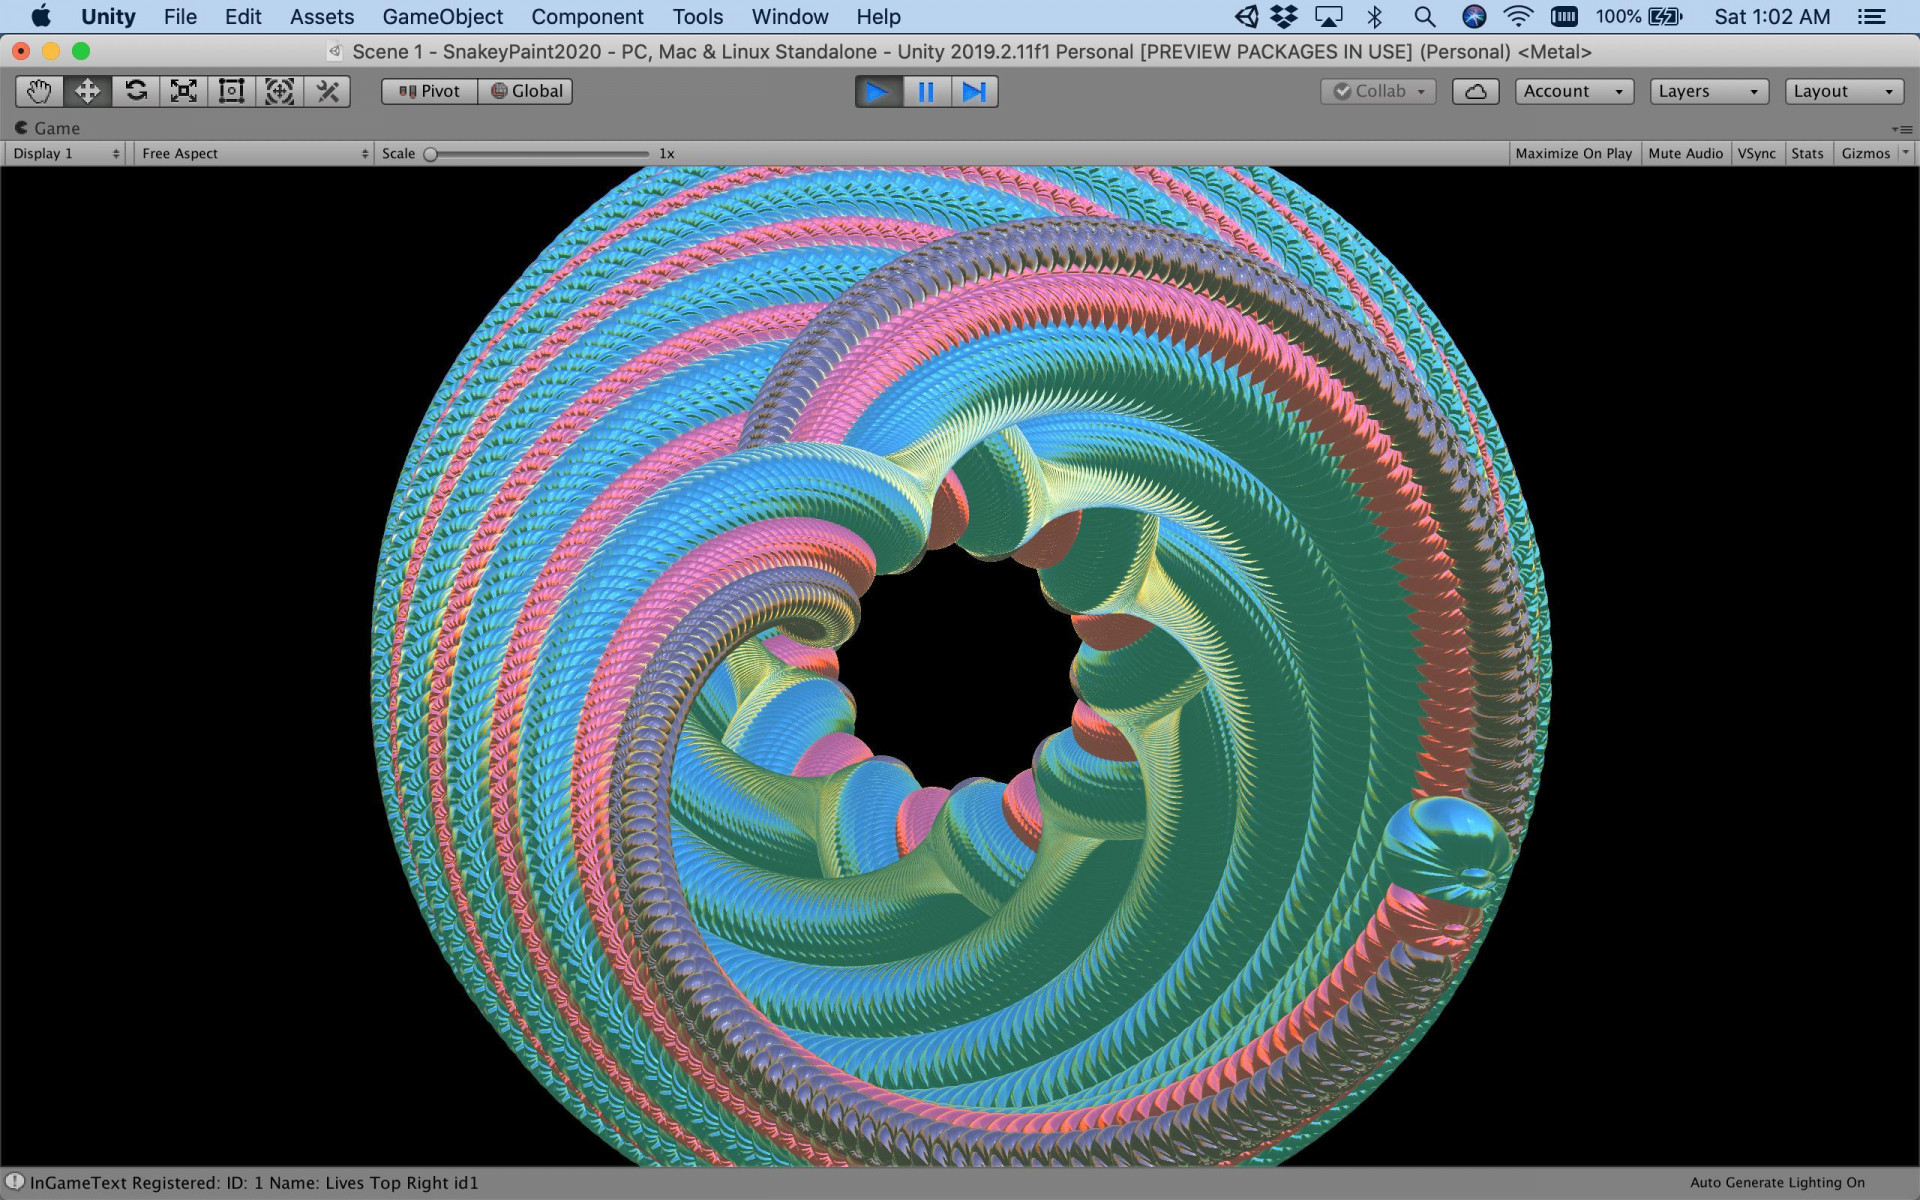Viewport: 1920px width, 1200px height.
Task: Open the Gizmos dropdown arrow
Action: [x=1905, y=153]
